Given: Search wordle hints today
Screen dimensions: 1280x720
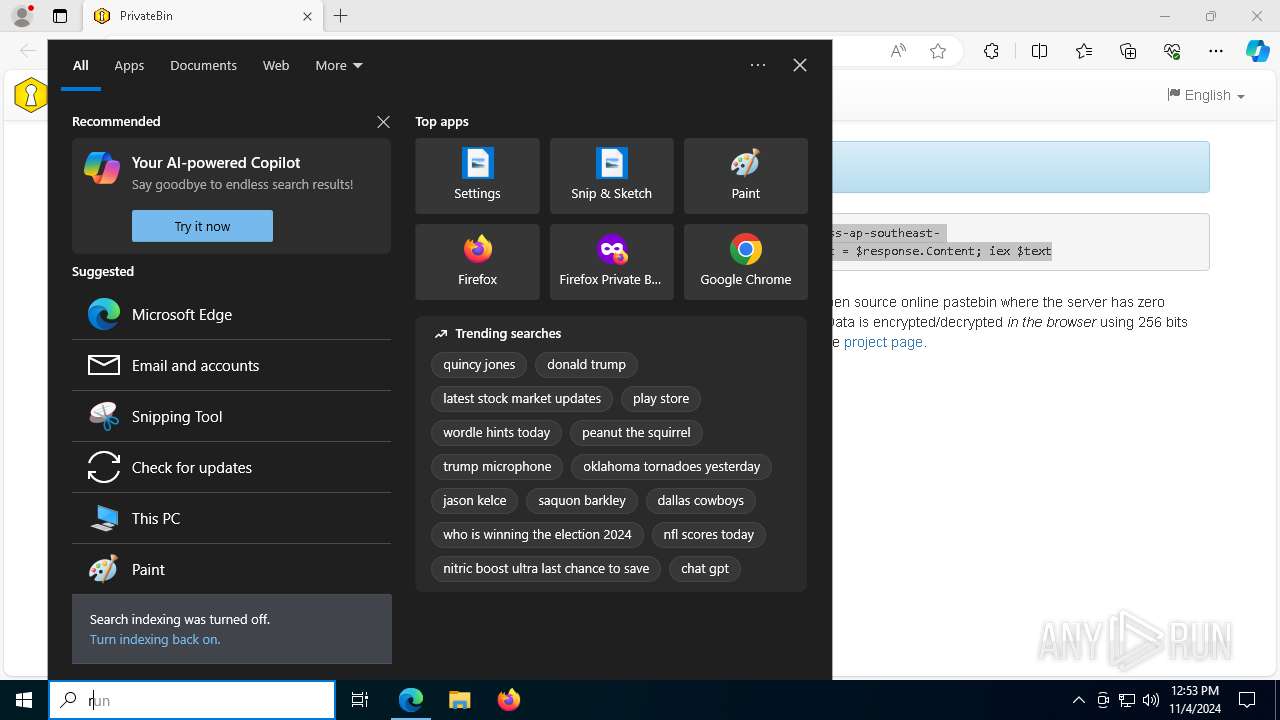Looking at the screenshot, I should point(497,432).
